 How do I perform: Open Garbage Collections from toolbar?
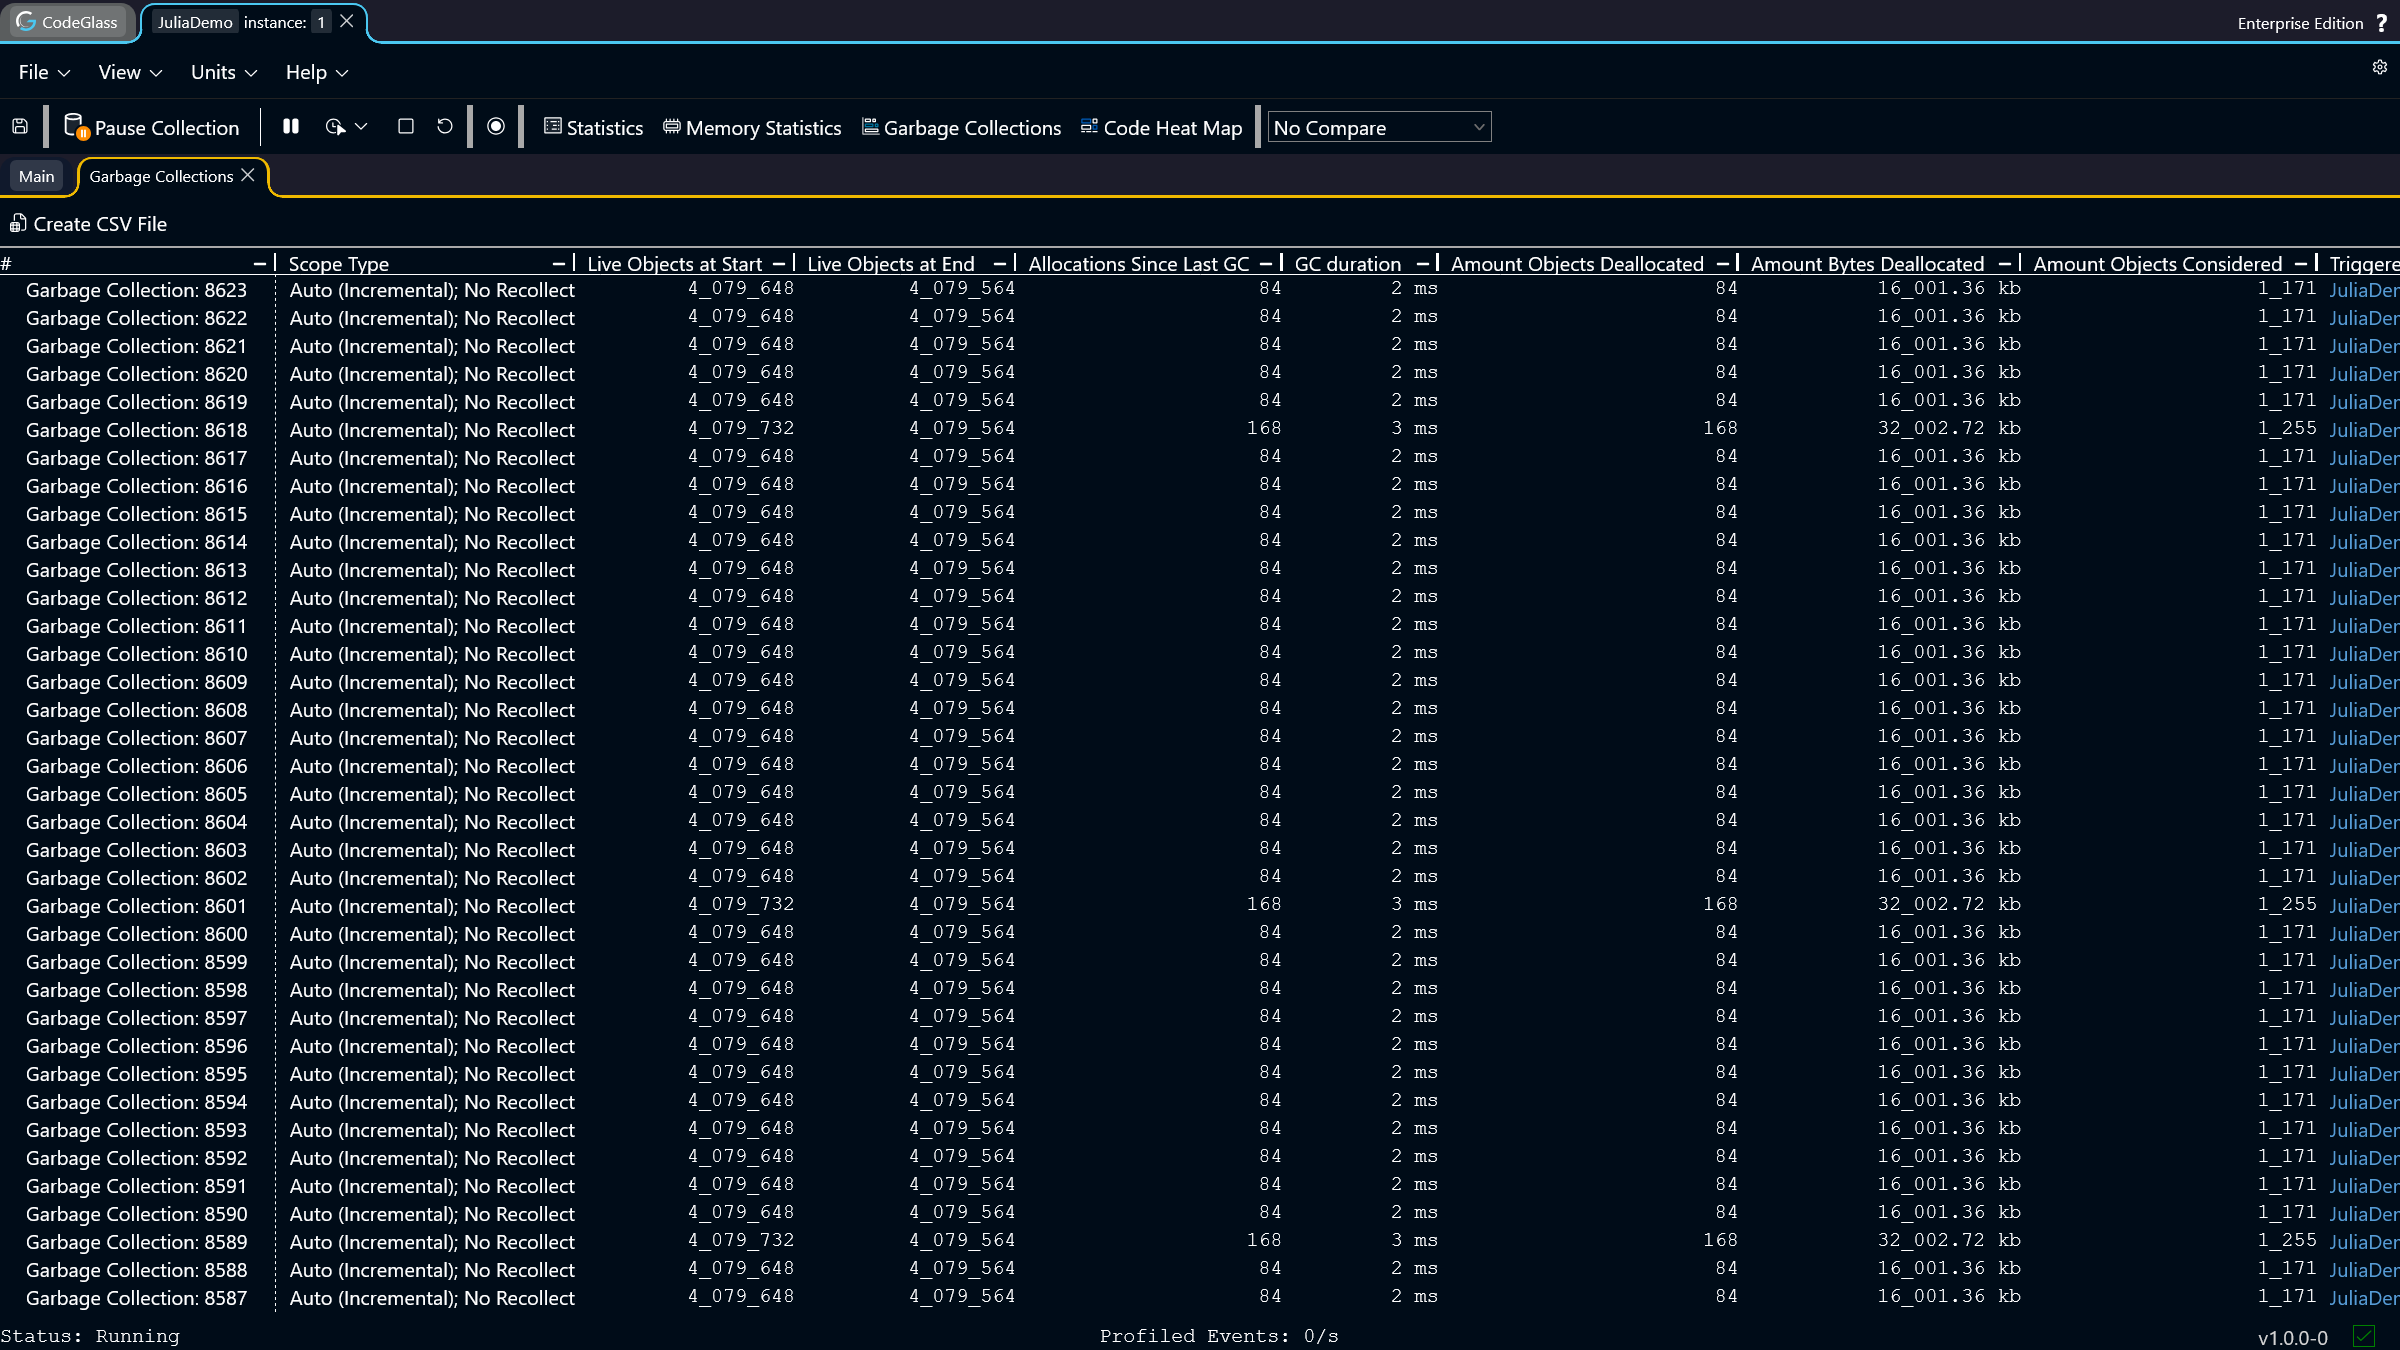[x=961, y=128]
